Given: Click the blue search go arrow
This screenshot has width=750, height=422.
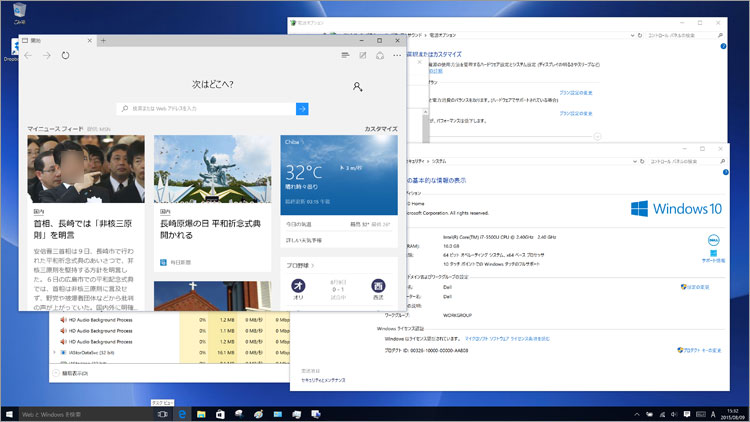Looking at the screenshot, I should coord(302,108).
